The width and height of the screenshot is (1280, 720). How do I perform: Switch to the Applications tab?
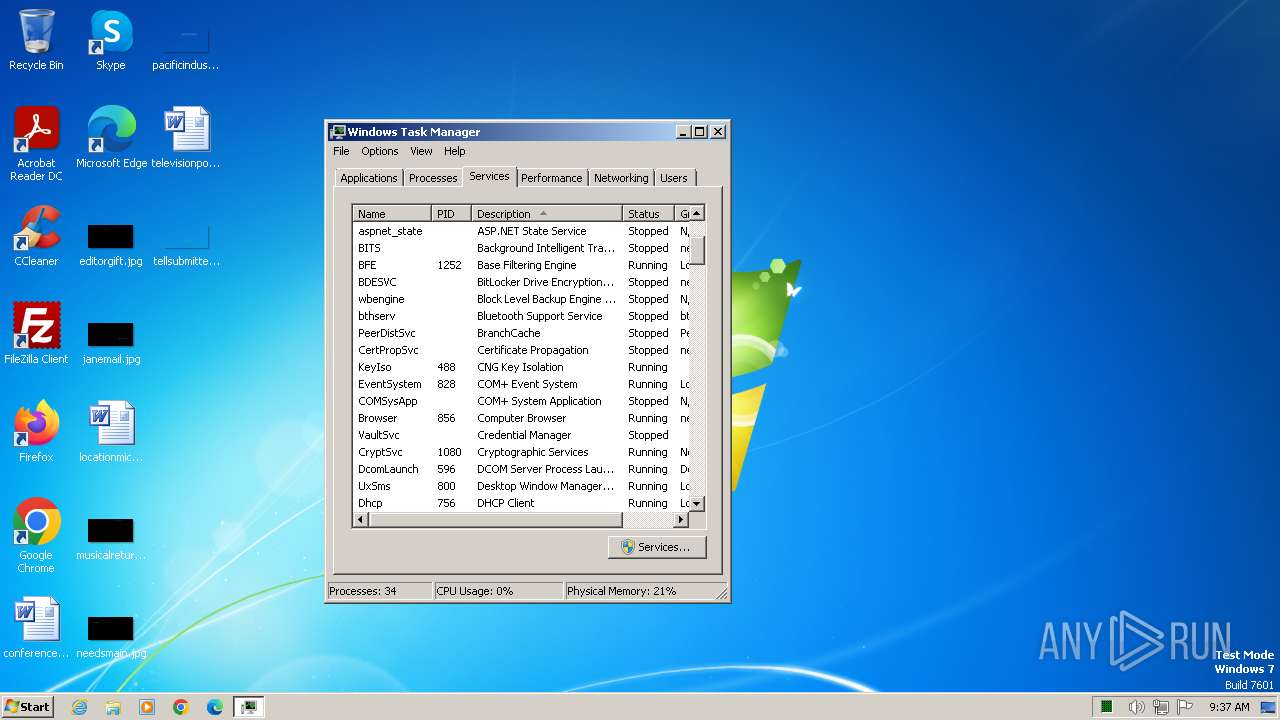[369, 178]
